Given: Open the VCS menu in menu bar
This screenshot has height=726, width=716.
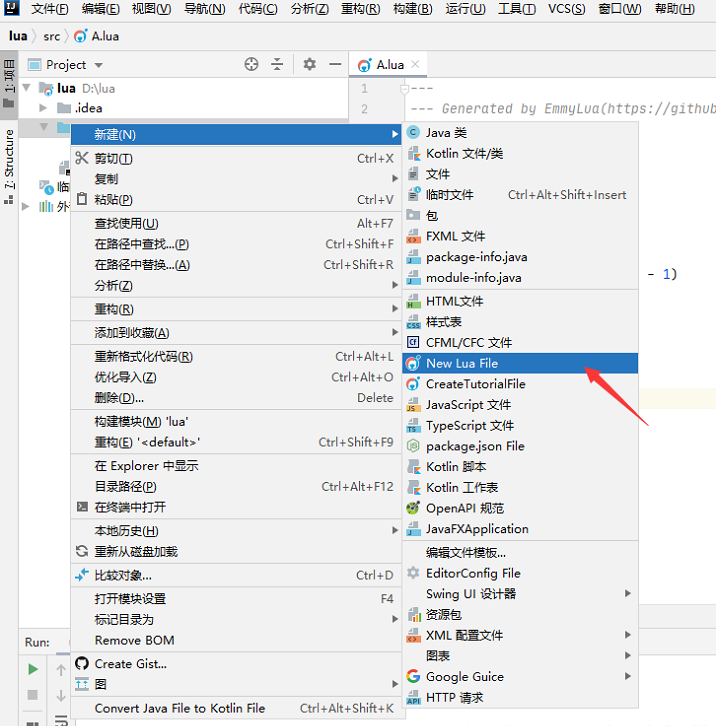Looking at the screenshot, I should [x=566, y=9].
